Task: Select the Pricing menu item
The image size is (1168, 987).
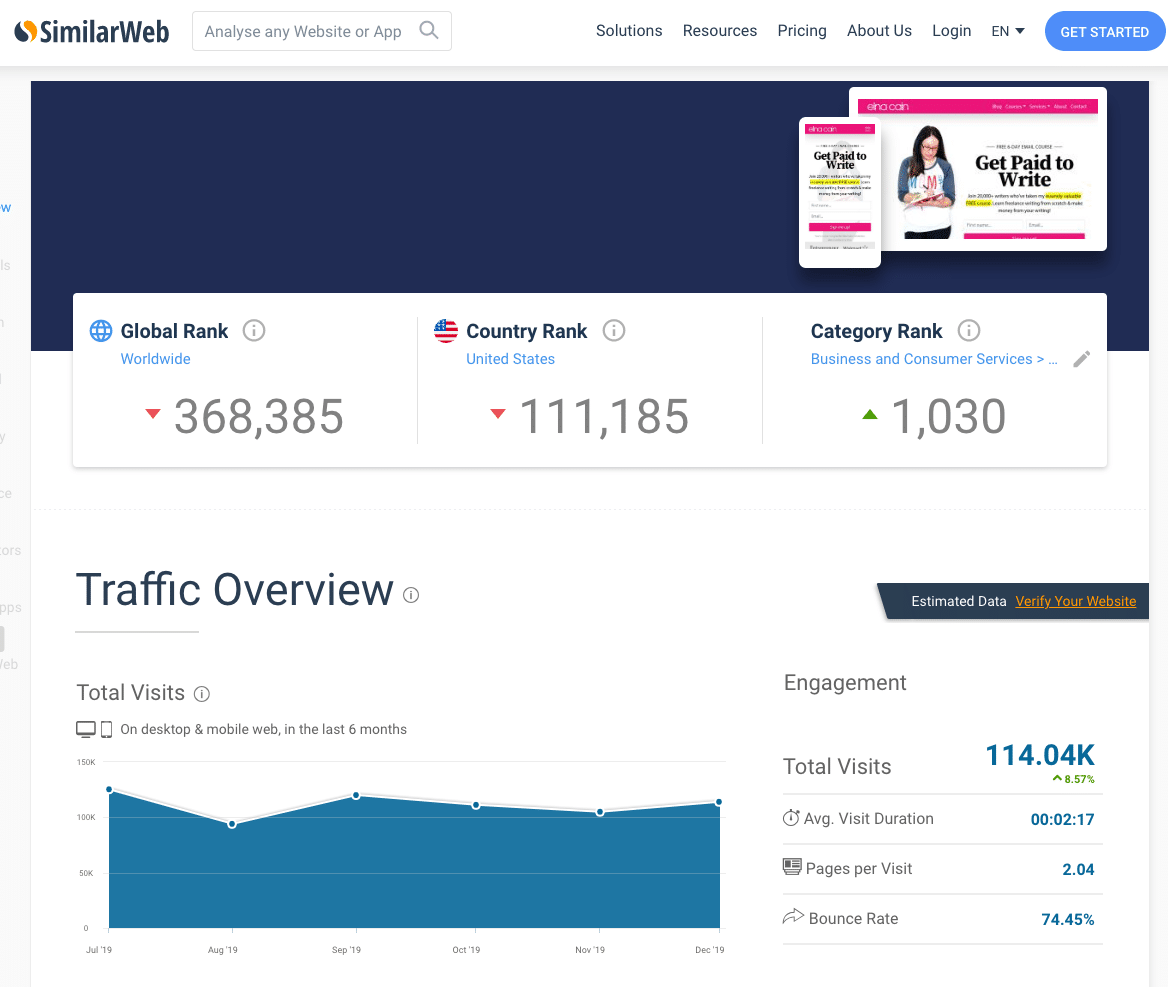Action: [801, 31]
